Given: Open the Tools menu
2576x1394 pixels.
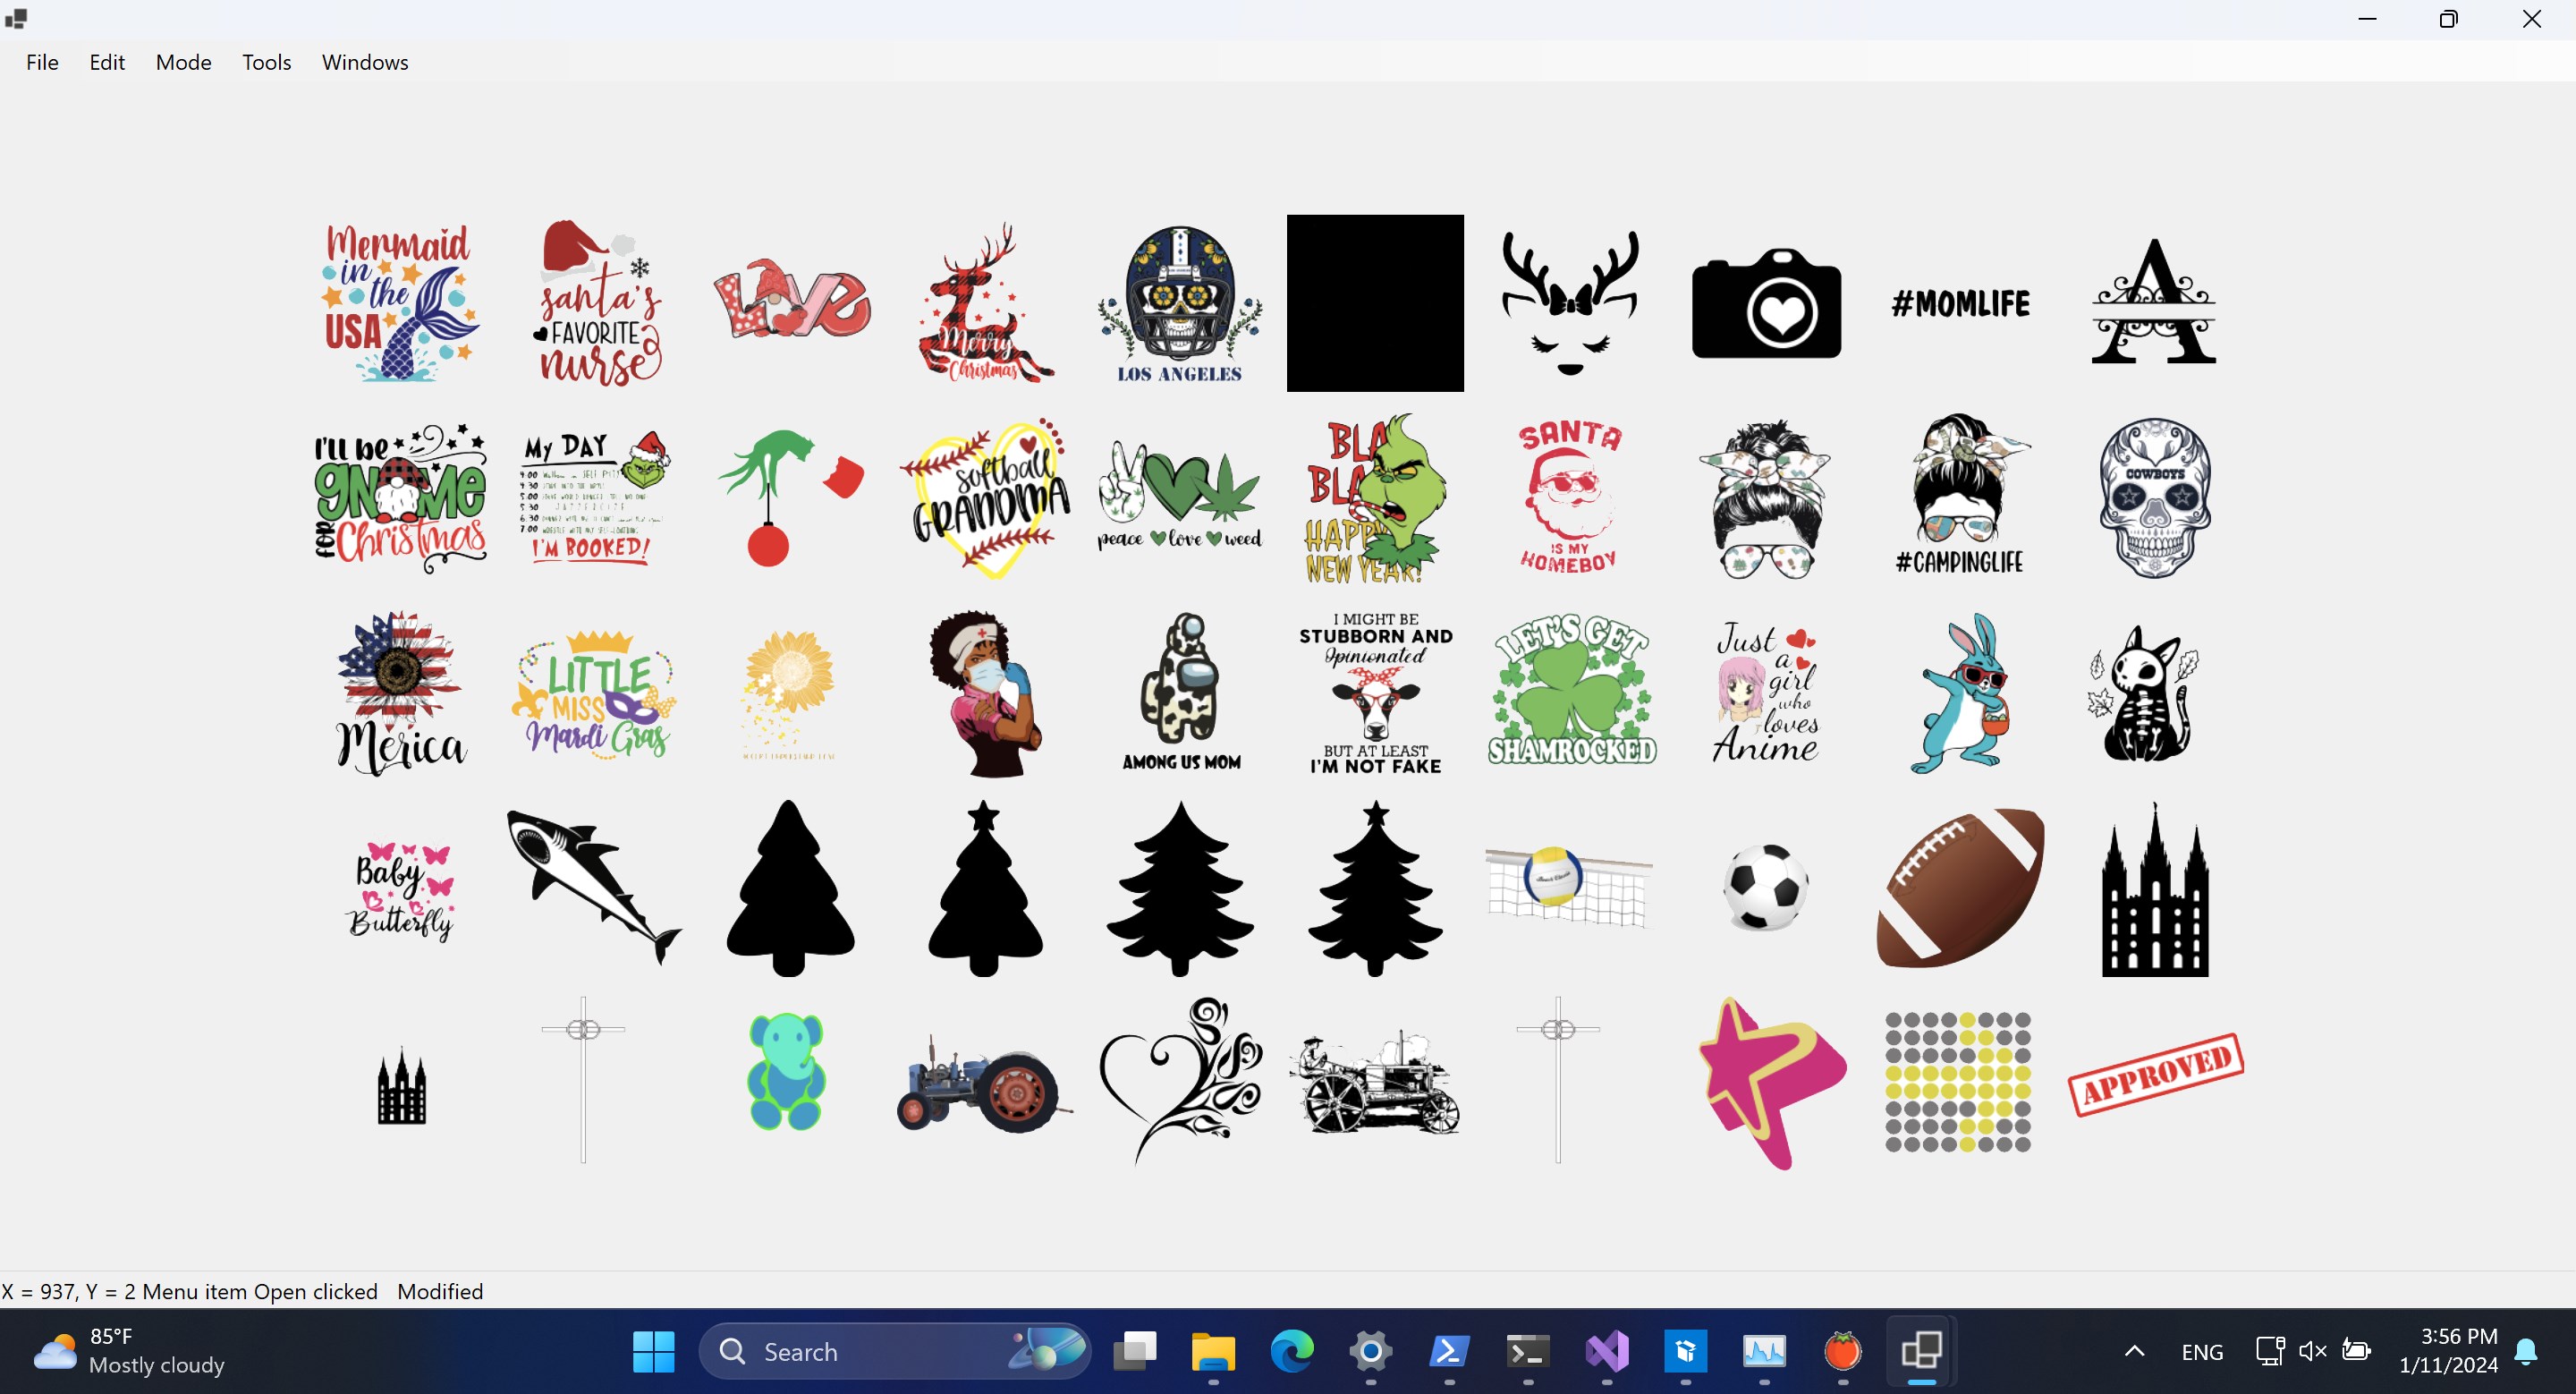Looking at the screenshot, I should pyautogui.click(x=266, y=62).
